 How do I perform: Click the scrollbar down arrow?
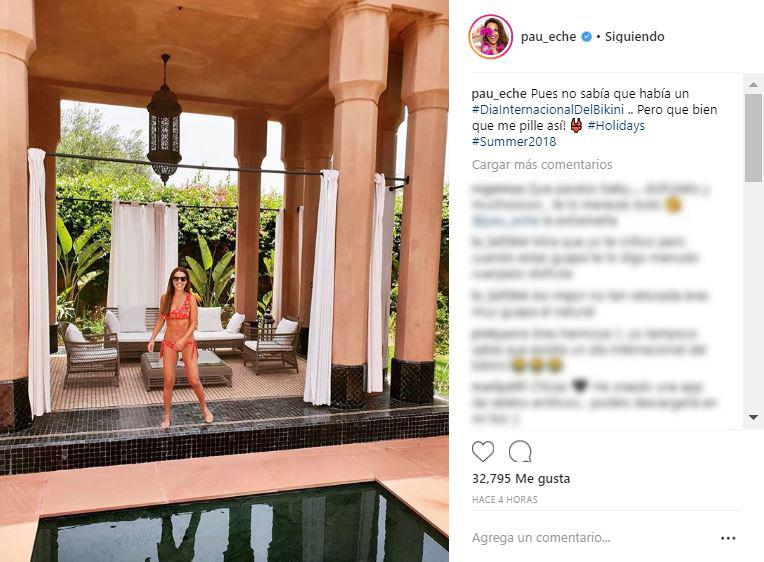tap(753, 417)
